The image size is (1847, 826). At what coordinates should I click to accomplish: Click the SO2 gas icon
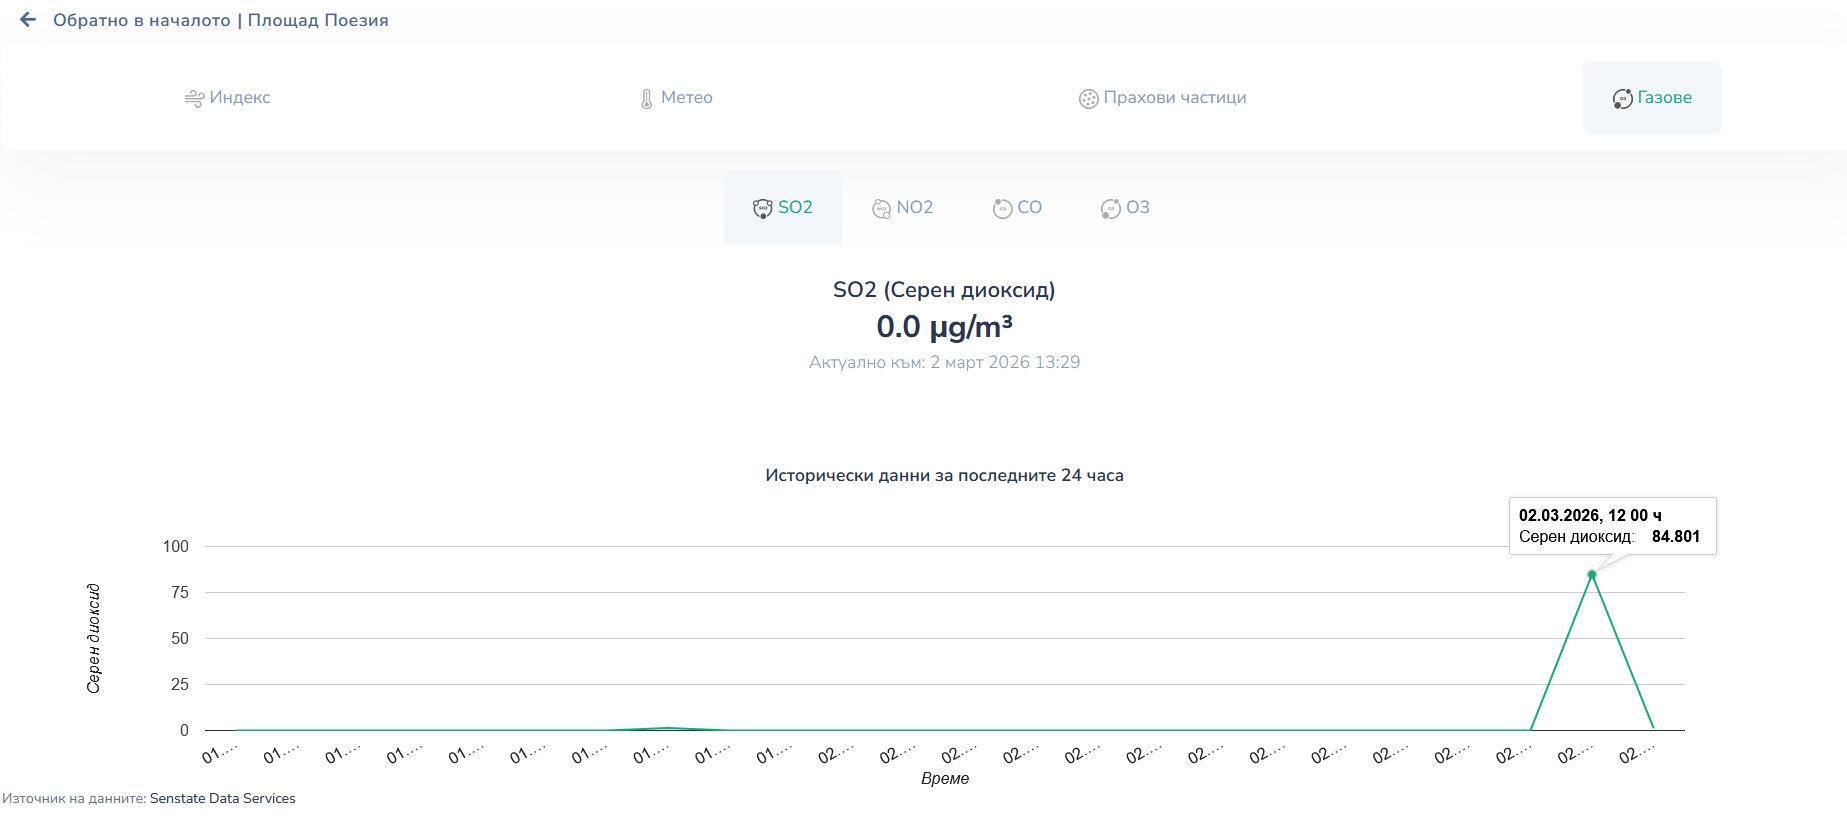762,208
